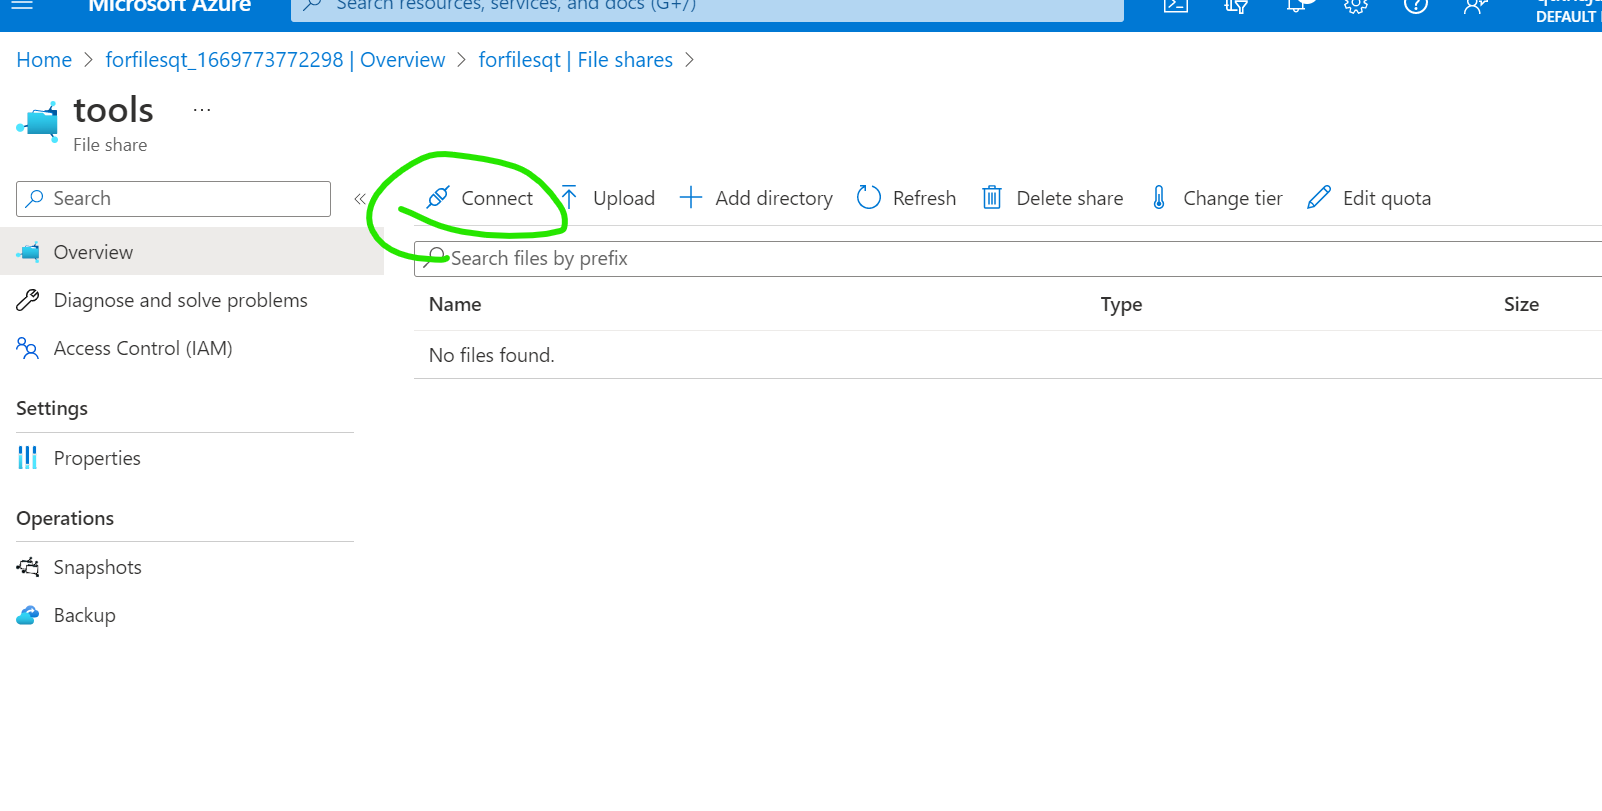Open portal settings gear

coord(1356,5)
